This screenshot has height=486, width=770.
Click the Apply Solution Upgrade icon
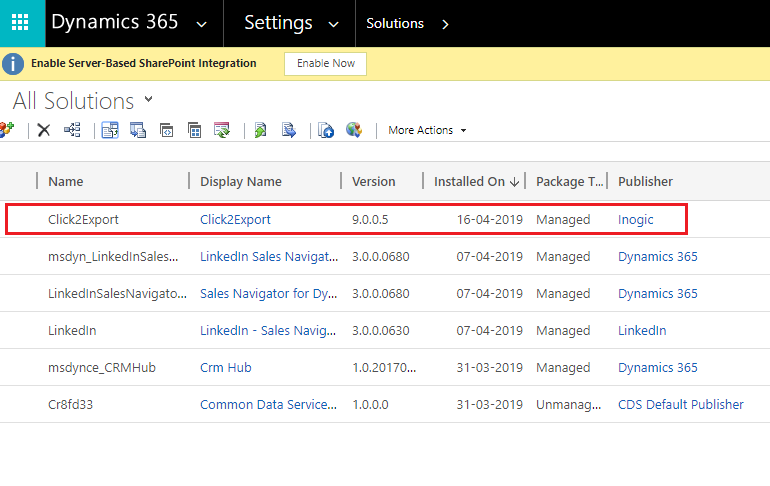coord(222,130)
